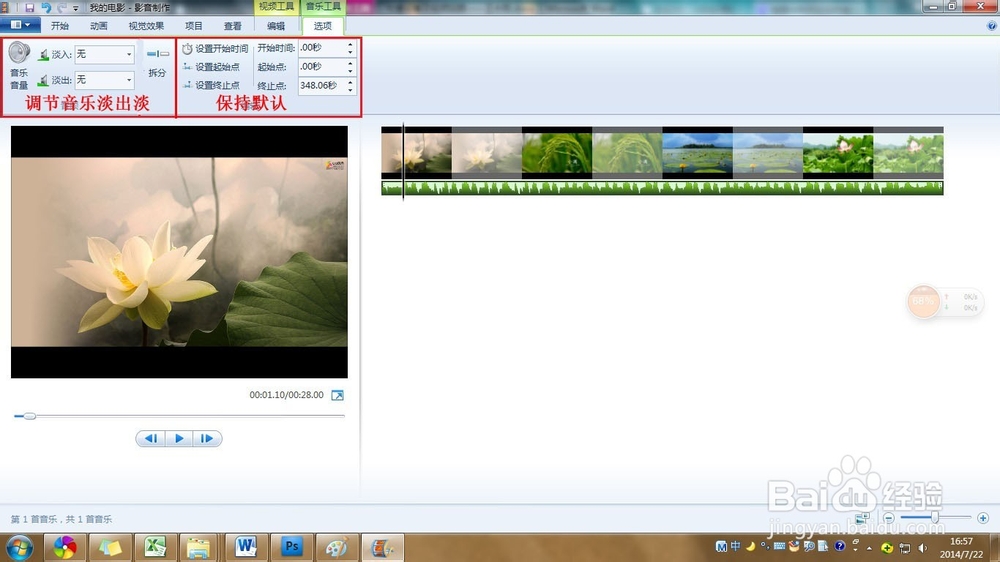Select the green music waveform track
The width and height of the screenshot is (1000, 562).
[662, 188]
